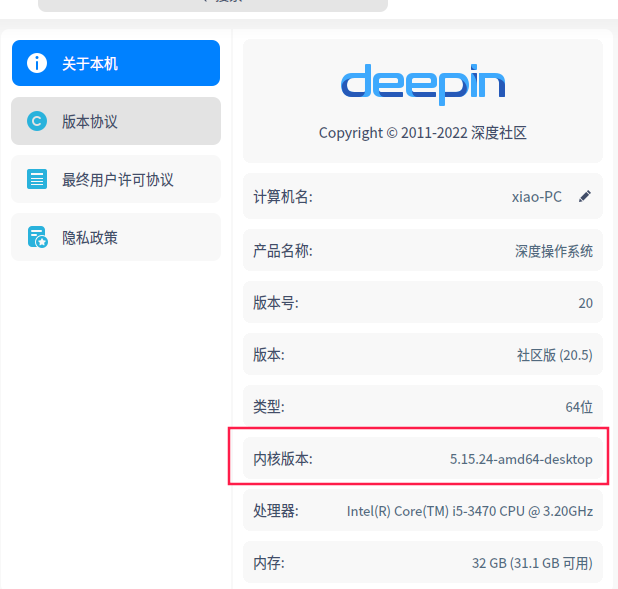Click the 计算机名 label
The image size is (618, 589).
(x=283, y=196)
